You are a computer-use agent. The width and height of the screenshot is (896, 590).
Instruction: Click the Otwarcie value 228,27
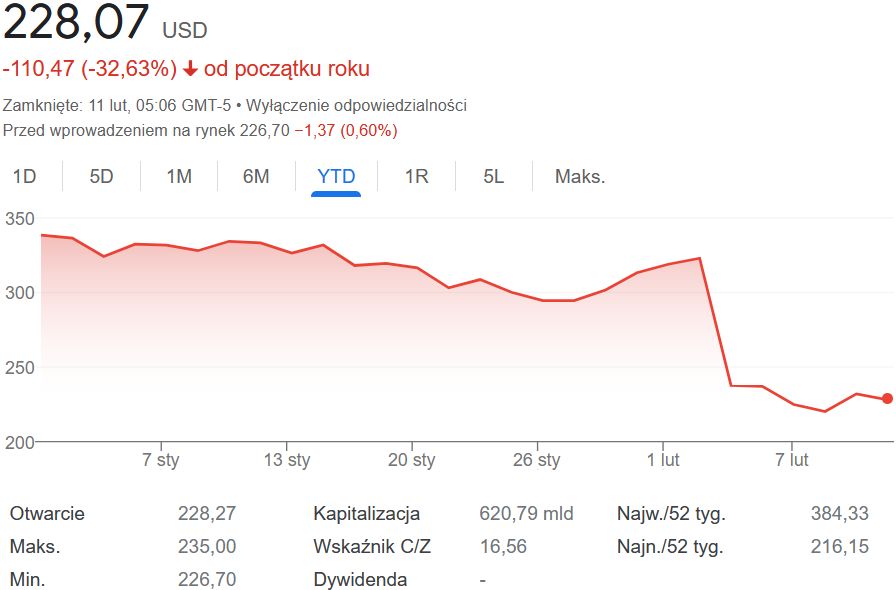point(205,513)
